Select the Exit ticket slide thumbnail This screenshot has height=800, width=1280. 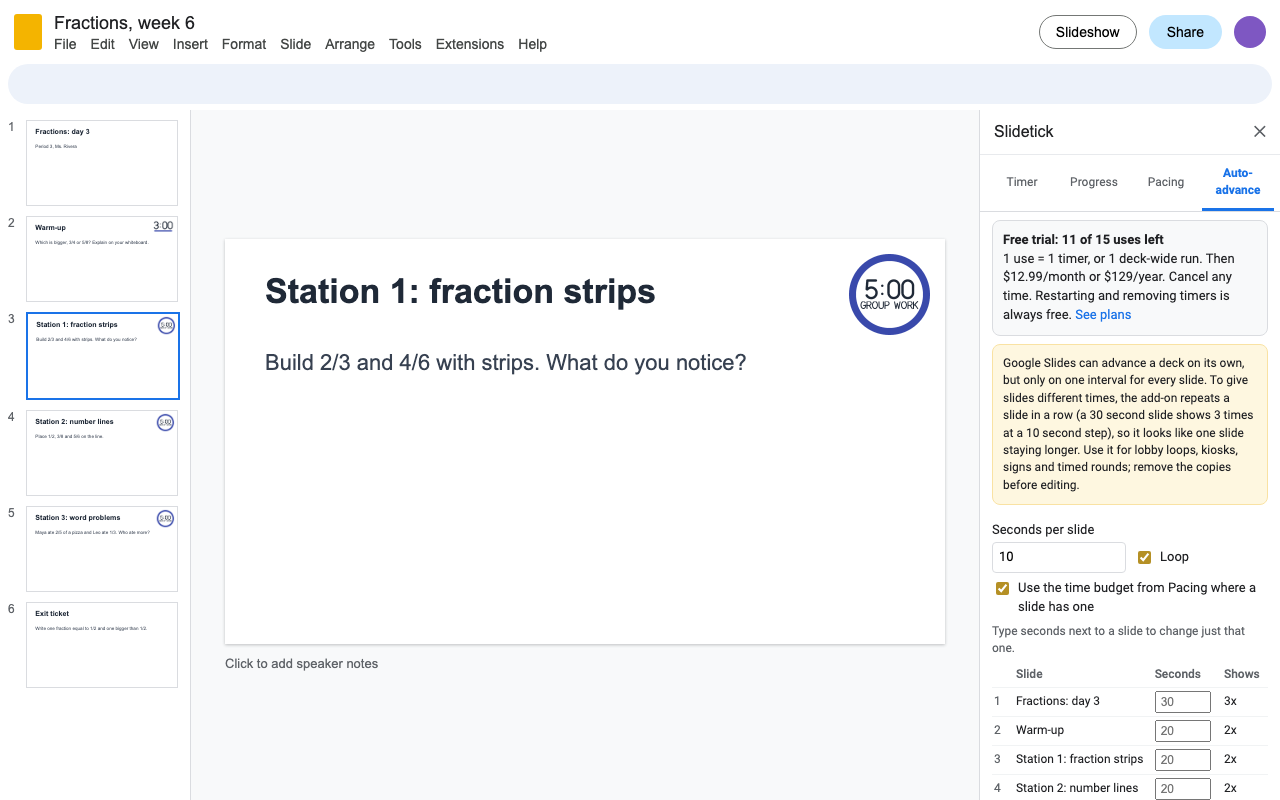[x=102, y=645]
